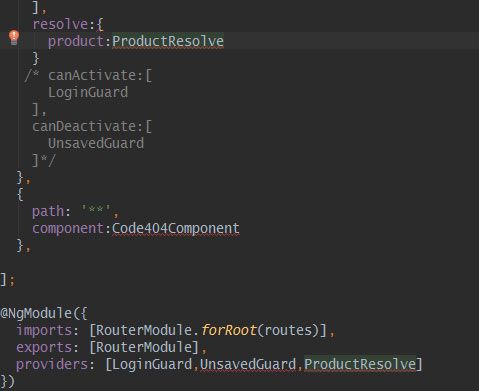Click the '**' wildcard path string

point(96,210)
